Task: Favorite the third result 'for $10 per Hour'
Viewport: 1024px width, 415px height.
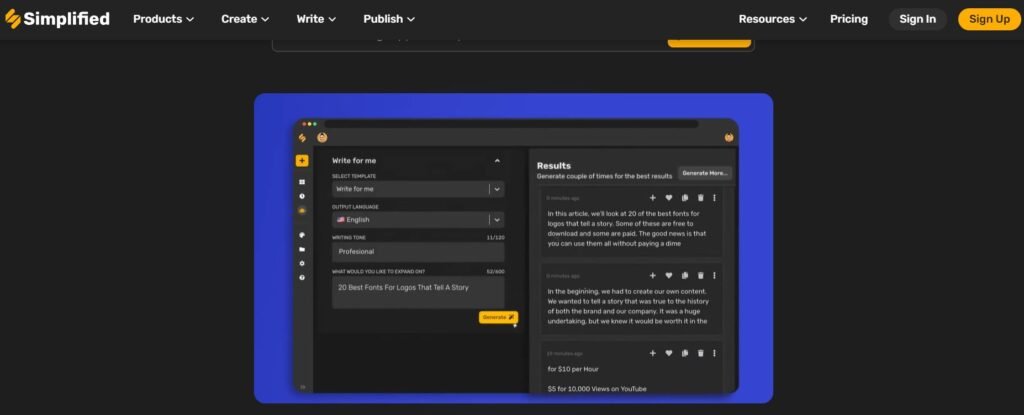Action: click(x=669, y=353)
